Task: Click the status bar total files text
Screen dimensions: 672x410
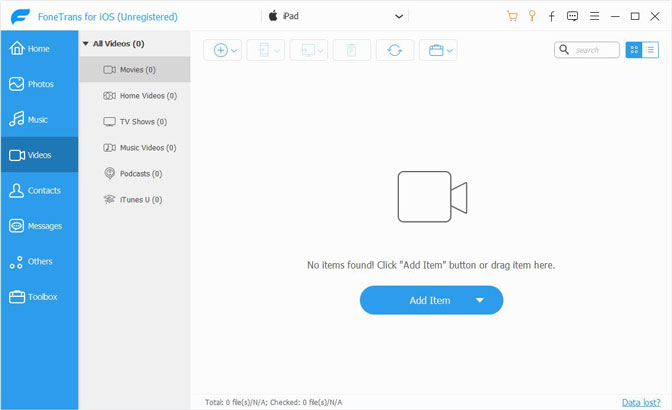Action: coord(273,402)
